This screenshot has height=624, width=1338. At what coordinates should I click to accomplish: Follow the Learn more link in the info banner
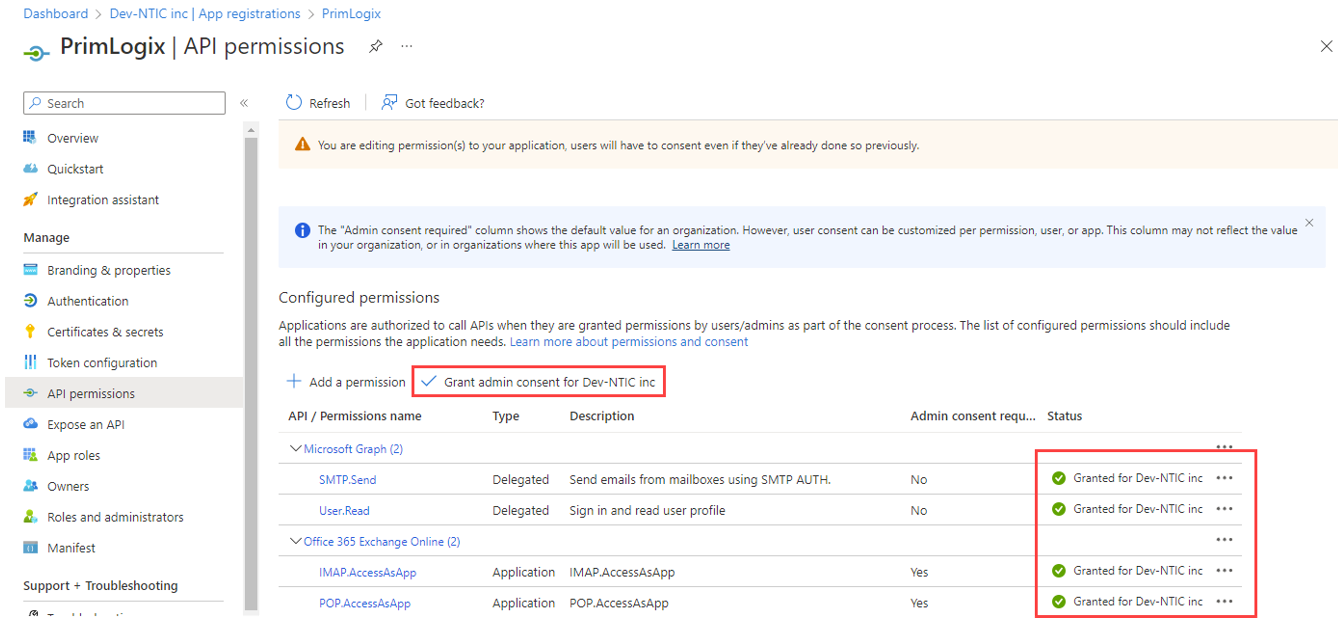(701, 245)
